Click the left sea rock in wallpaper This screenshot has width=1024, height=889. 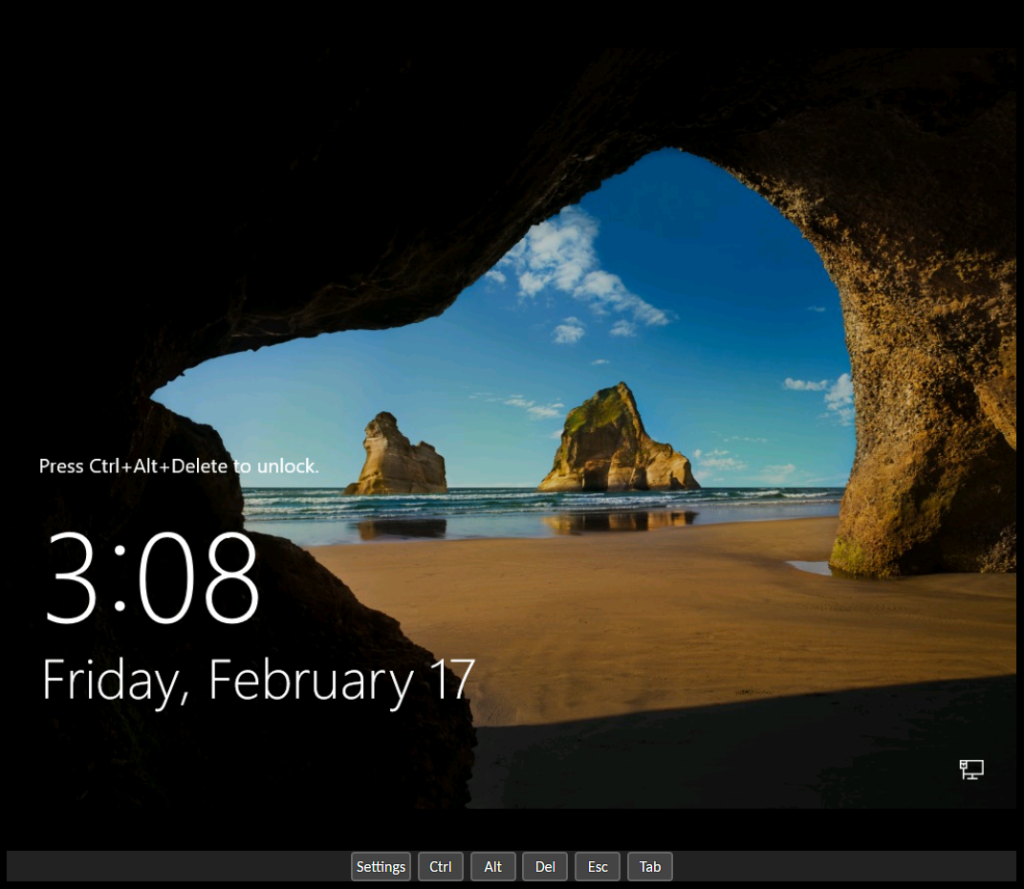(397, 455)
